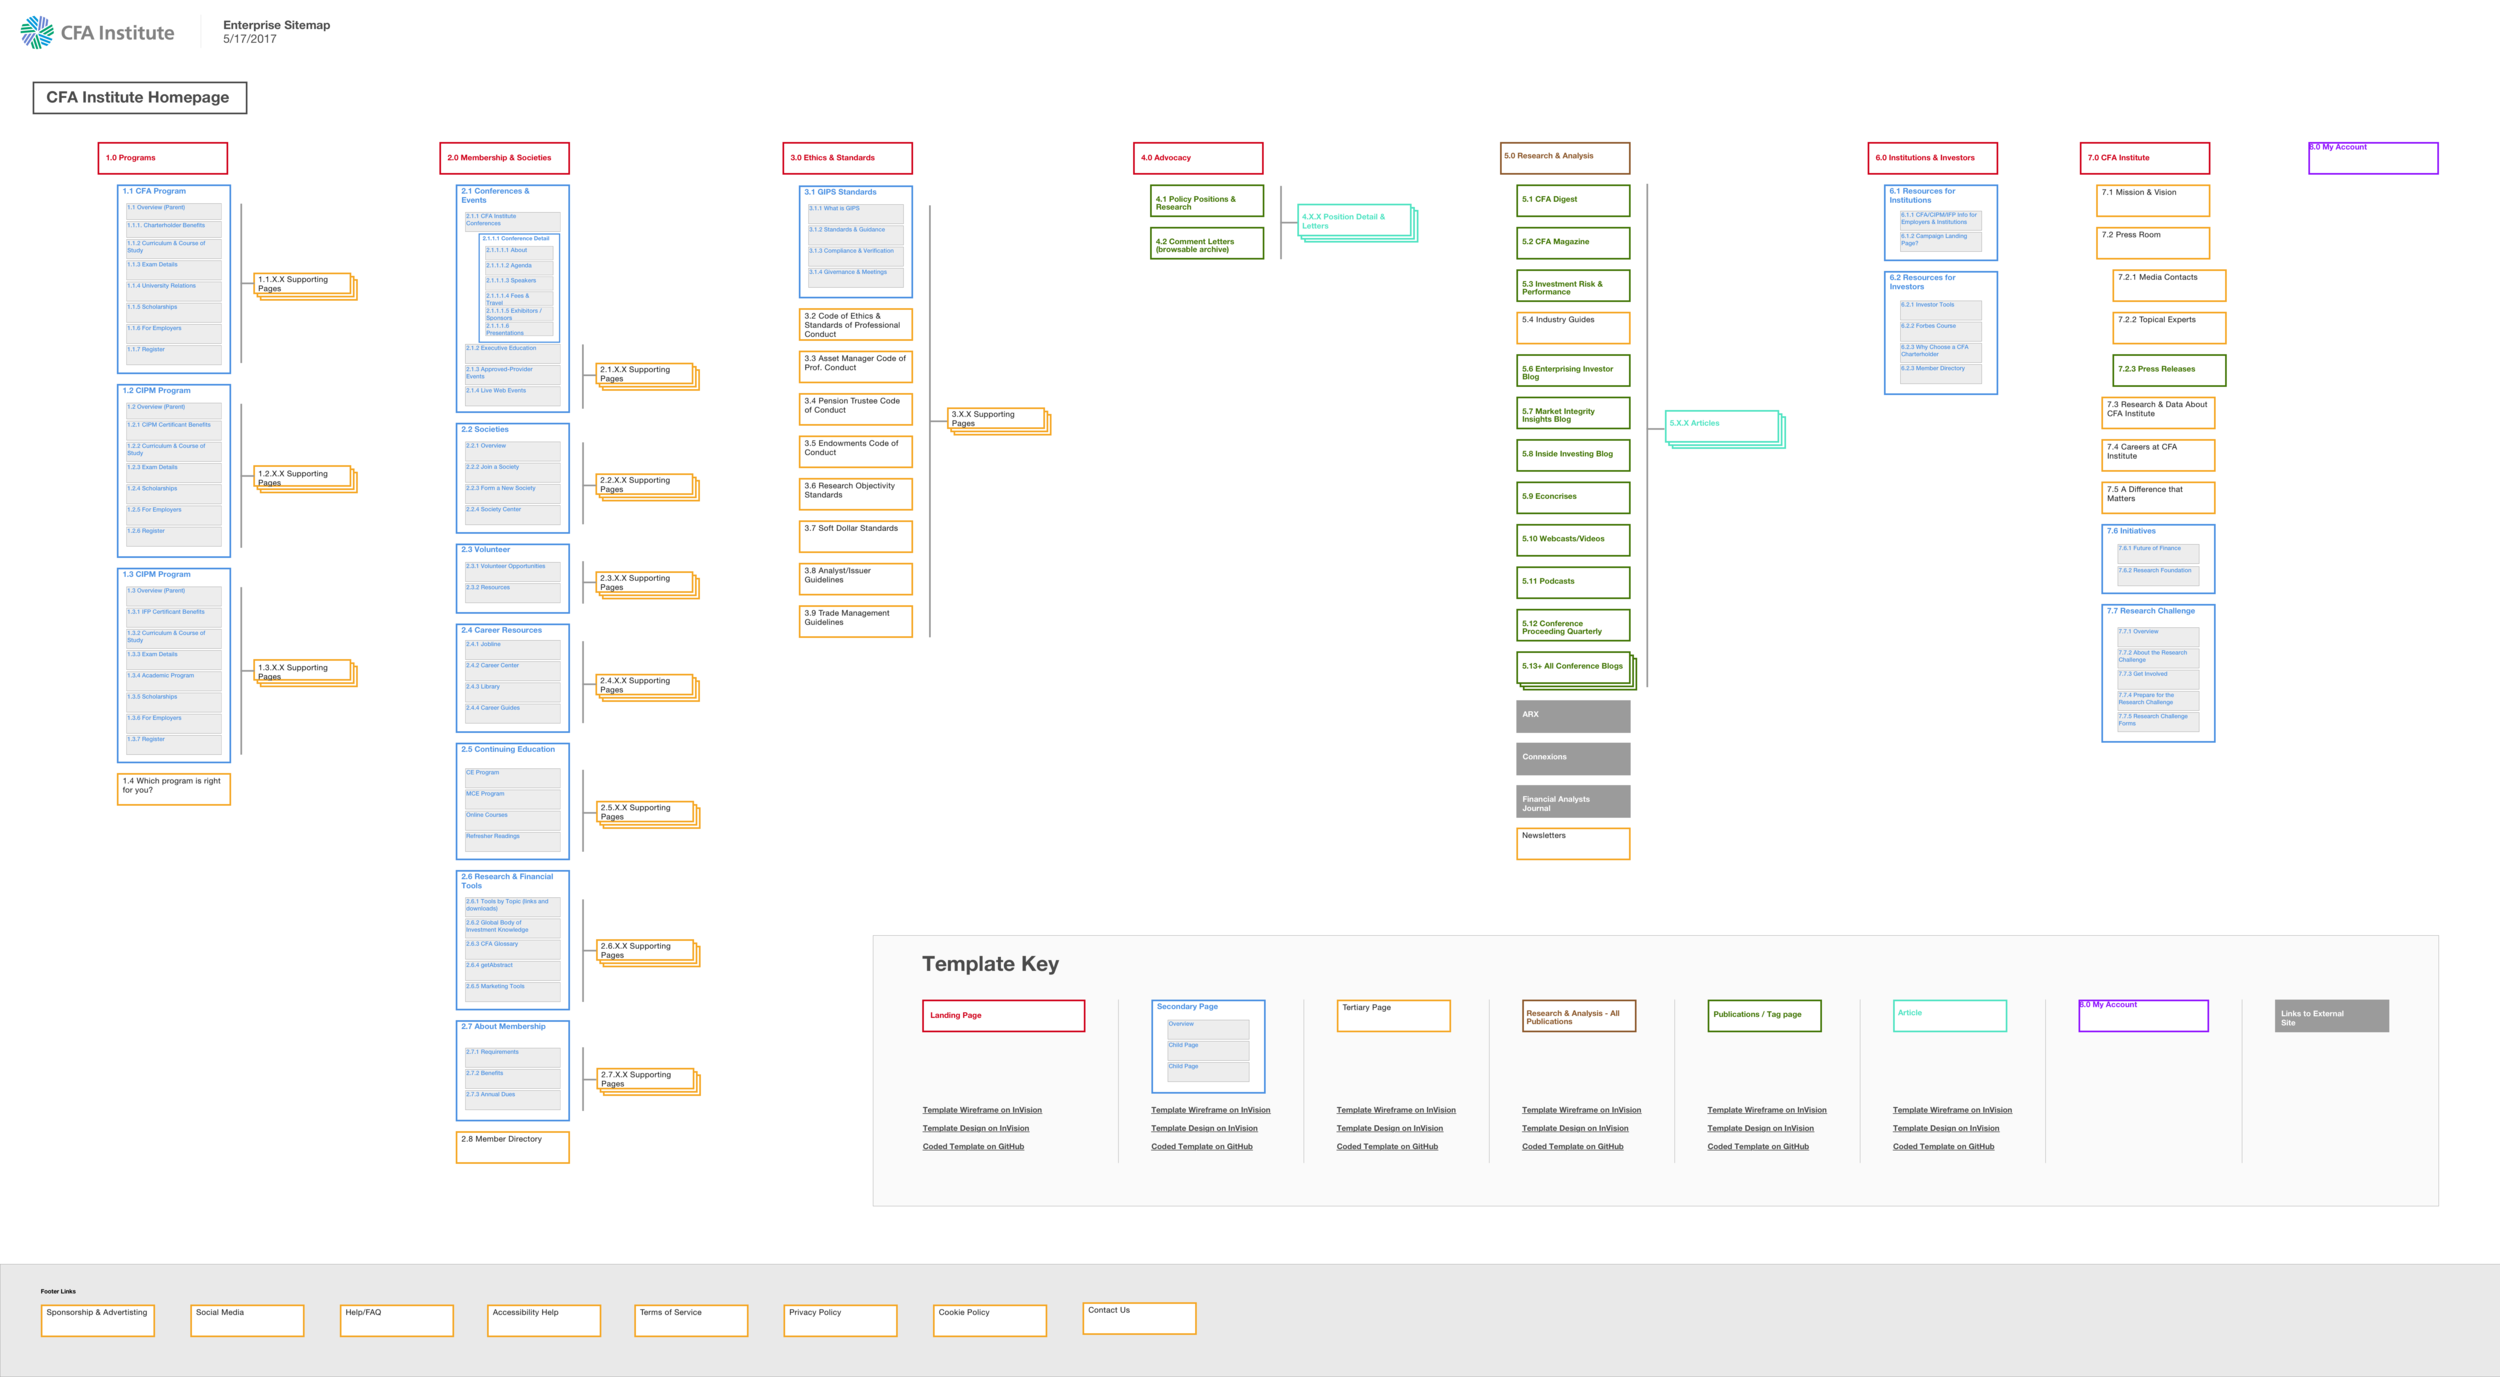Image resolution: width=2500 pixels, height=1377 pixels.
Task: Click the 2.5 Continuing Education heading
Action: (508, 750)
